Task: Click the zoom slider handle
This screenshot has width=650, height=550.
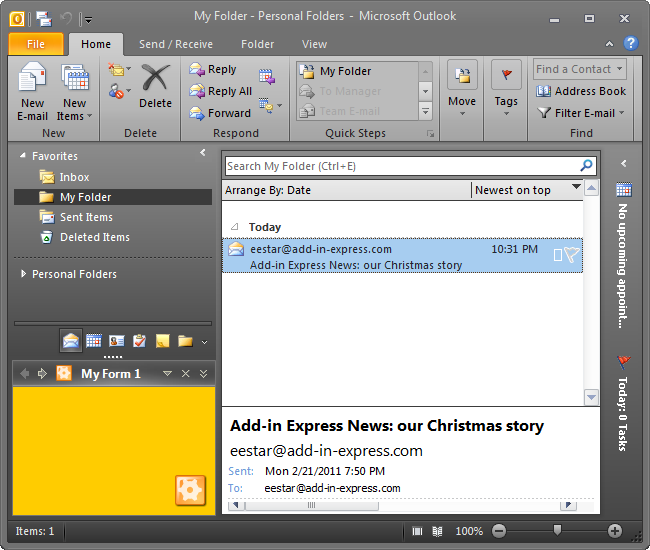Action: click(x=558, y=530)
